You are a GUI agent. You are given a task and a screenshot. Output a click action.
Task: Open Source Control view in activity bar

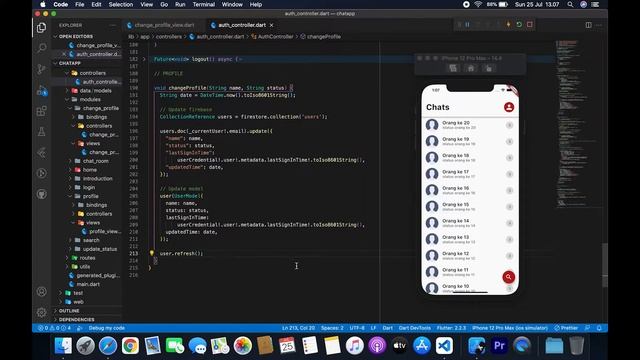(x=41, y=69)
